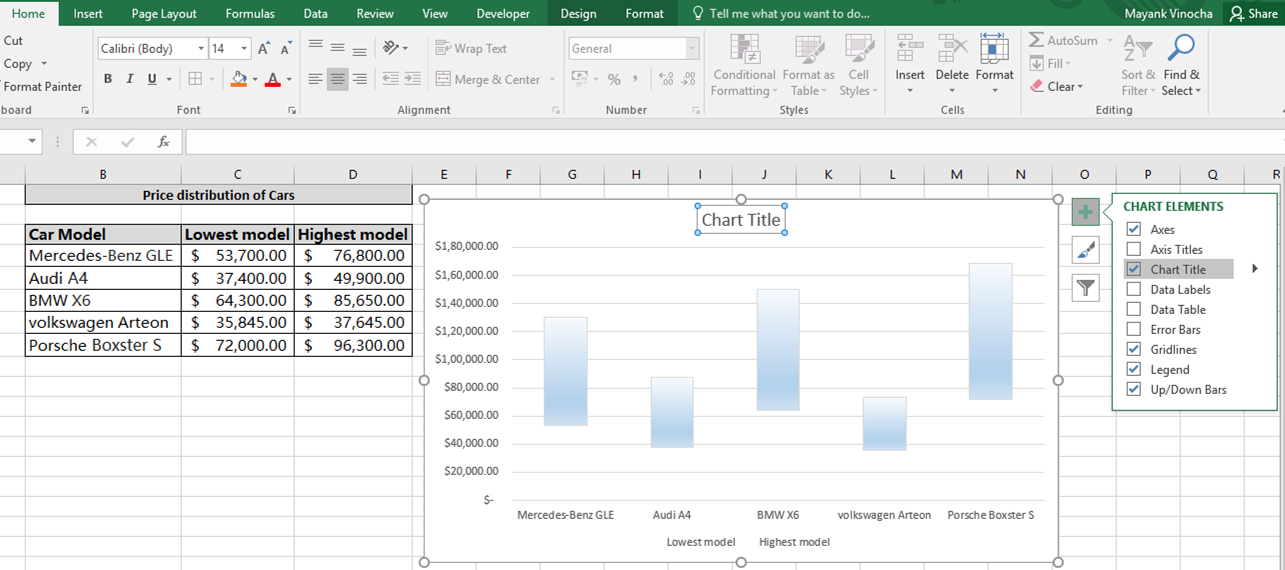1285x570 pixels.
Task: Open the chart Format tab
Action: tap(644, 13)
